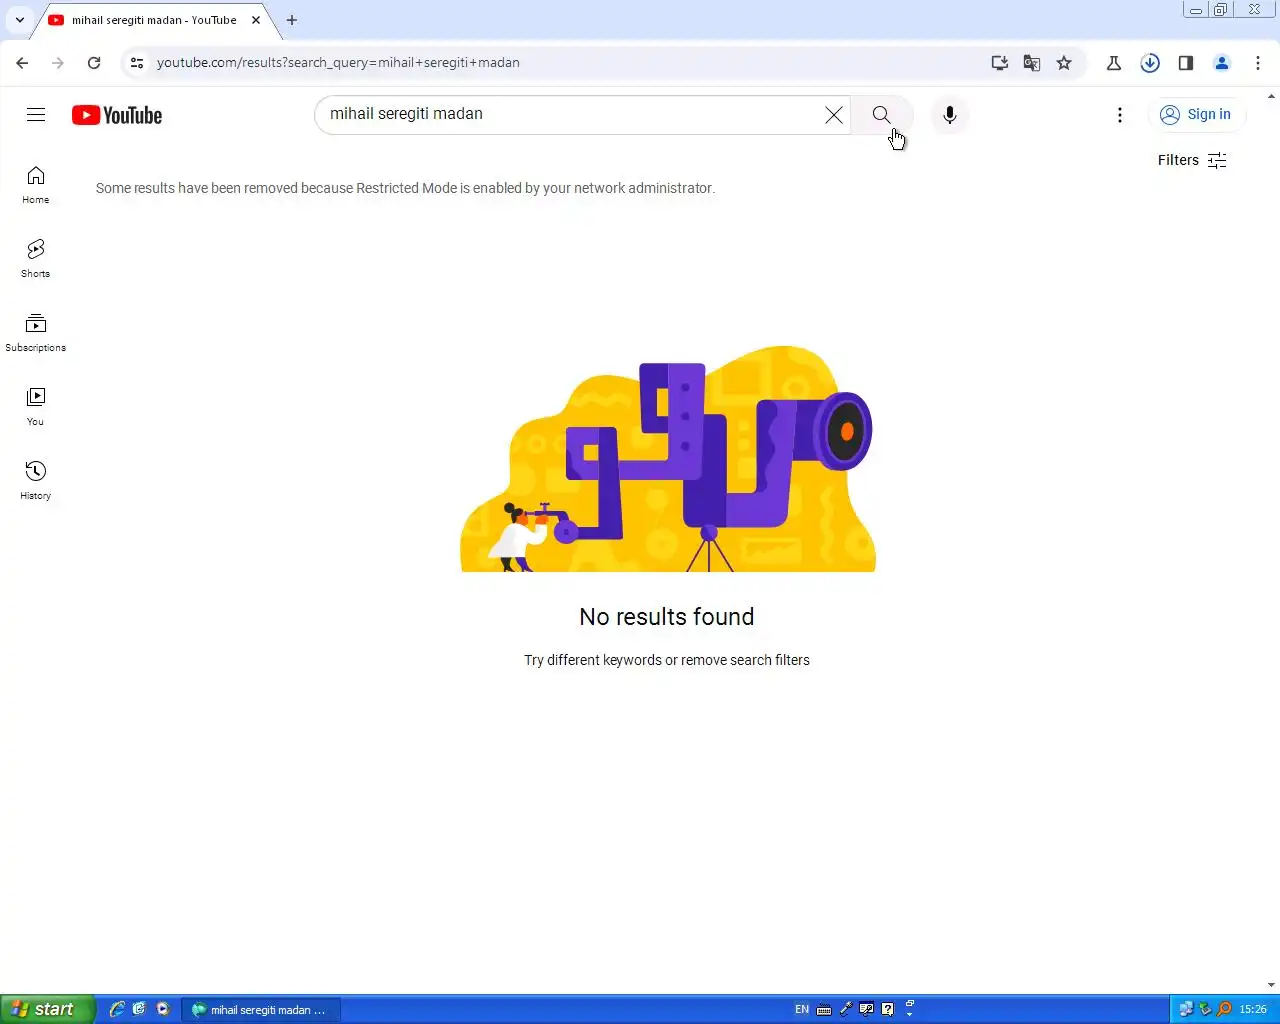
Task: Install app icon in address bar
Action: coord(1000,63)
